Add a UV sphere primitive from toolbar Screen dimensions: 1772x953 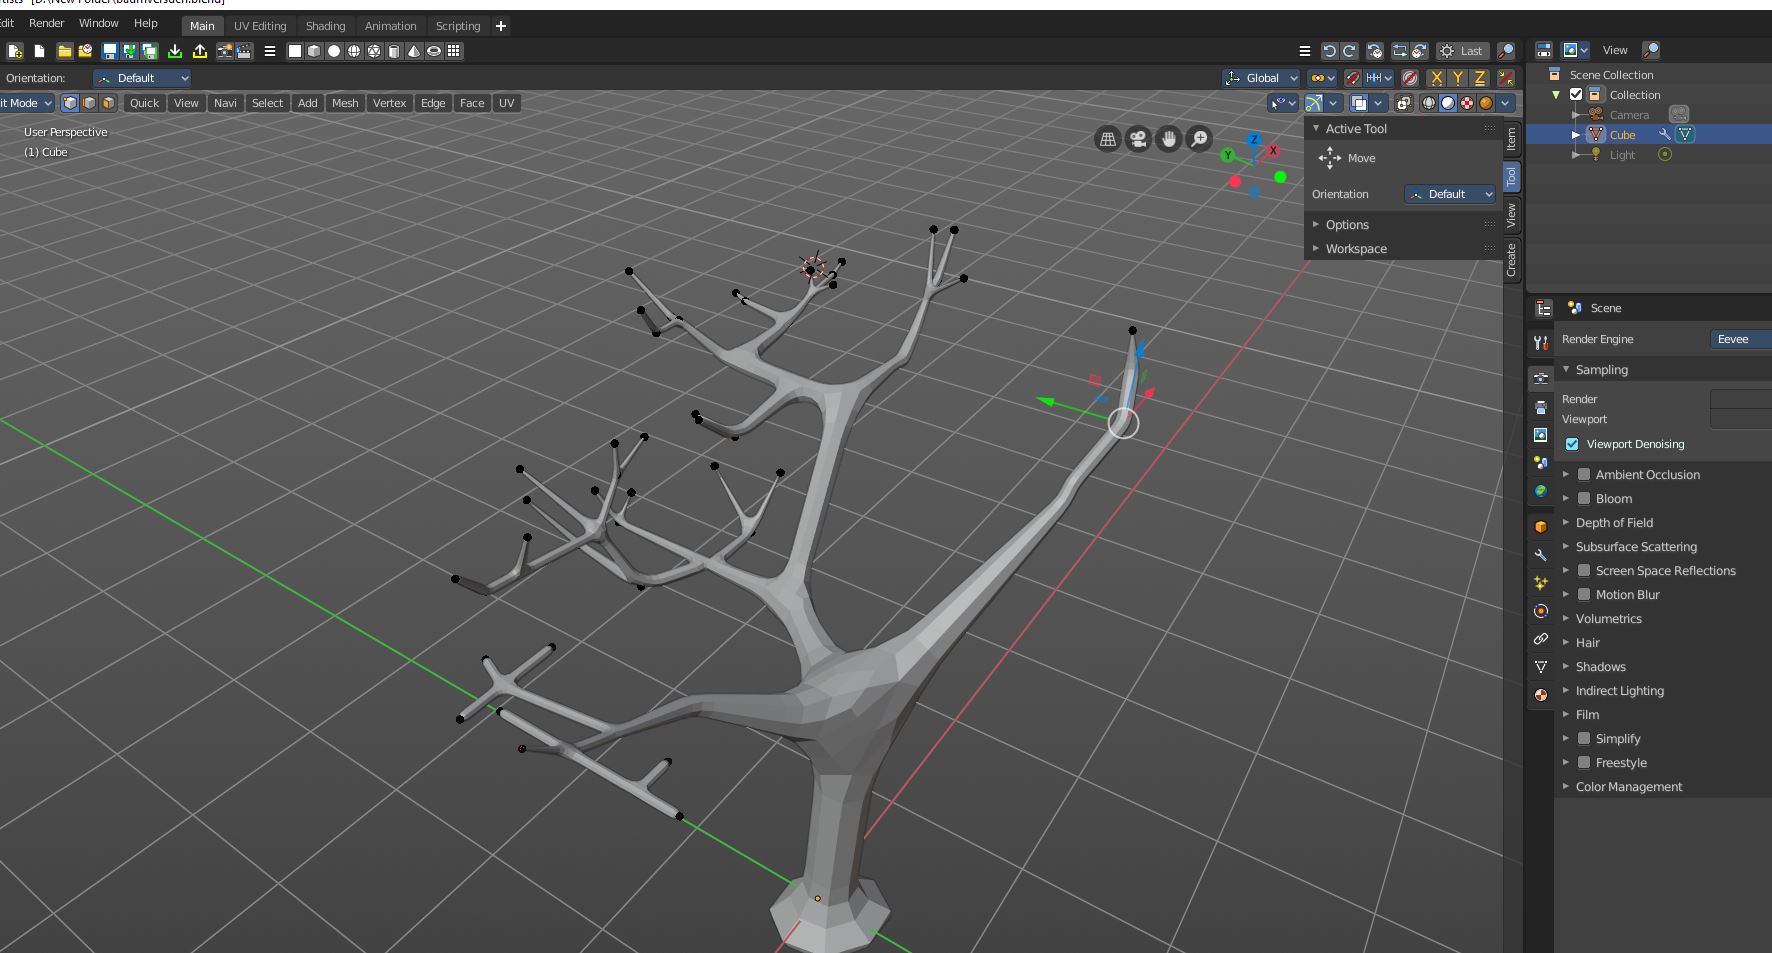[x=354, y=51]
